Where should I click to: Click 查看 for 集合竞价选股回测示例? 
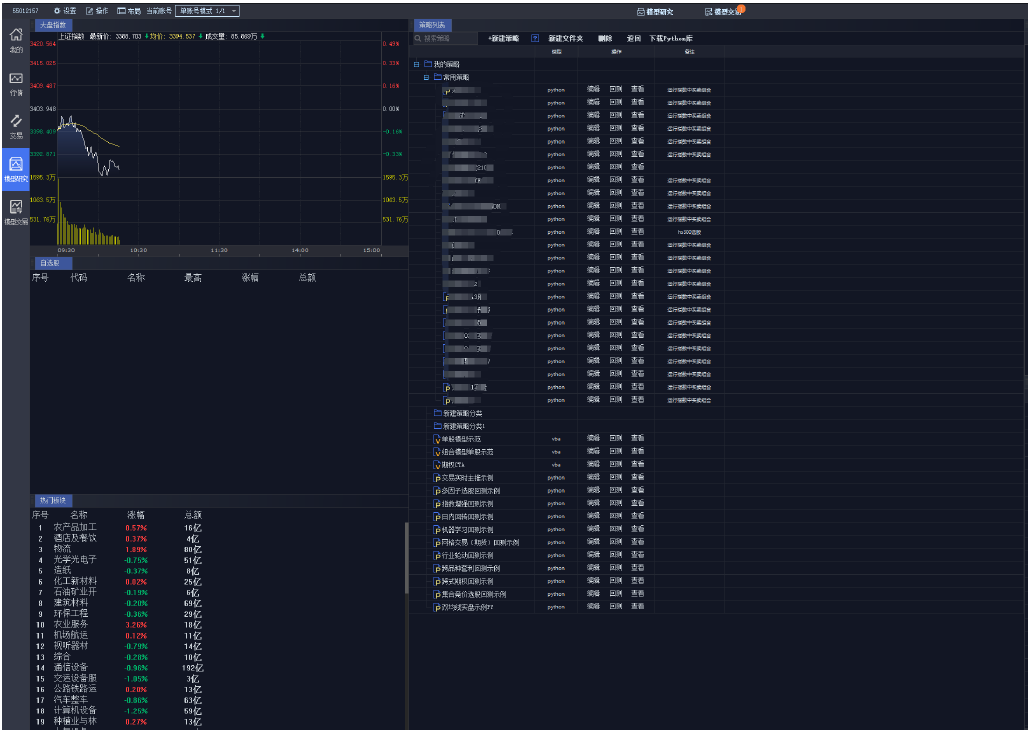(x=637, y=594)
